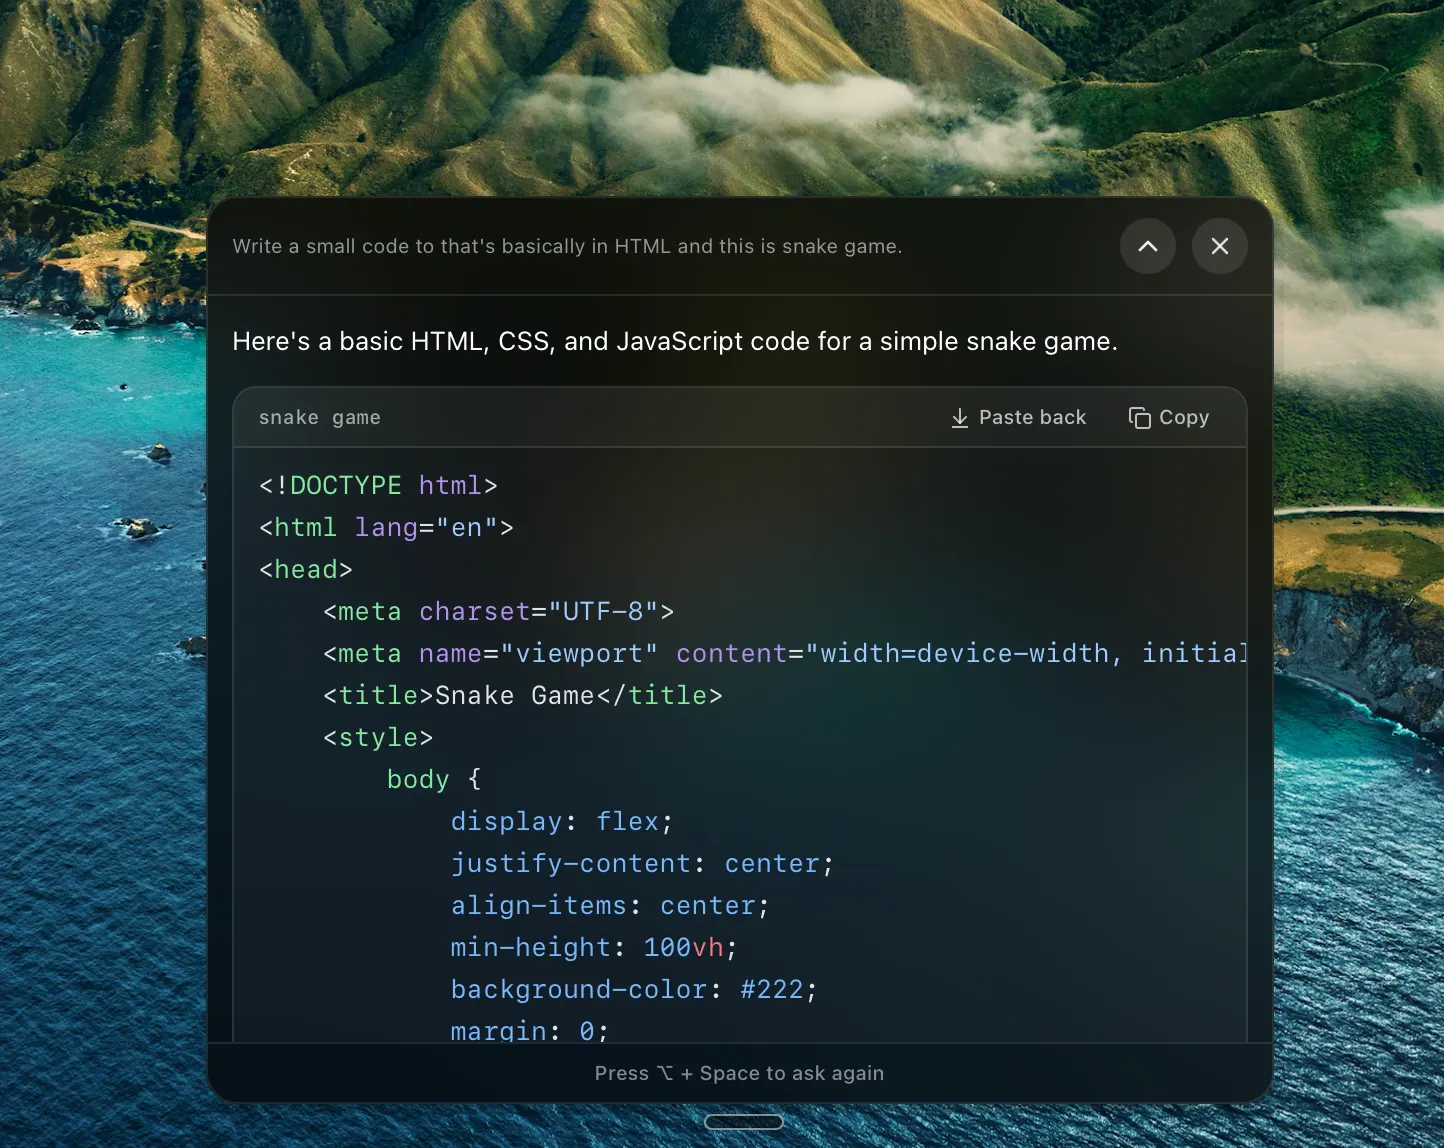
Task: Click the prompt text about snake game
Action: [x=567, y=246]
